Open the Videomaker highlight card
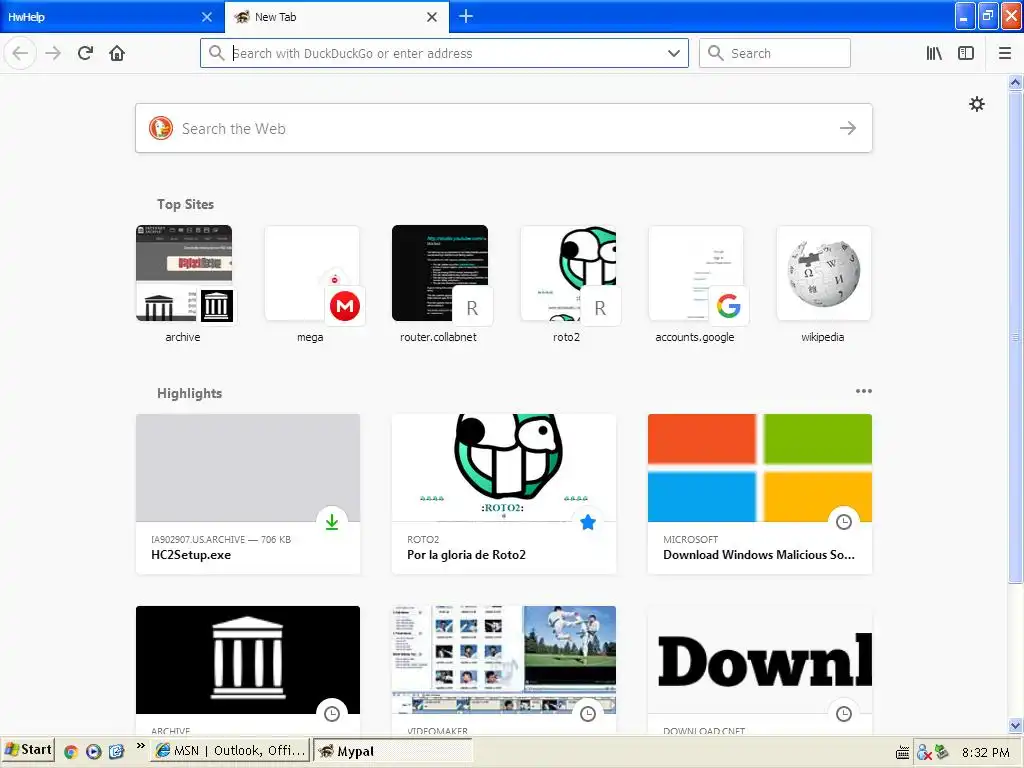This screenshot has height=768, width=1024. 504,670
